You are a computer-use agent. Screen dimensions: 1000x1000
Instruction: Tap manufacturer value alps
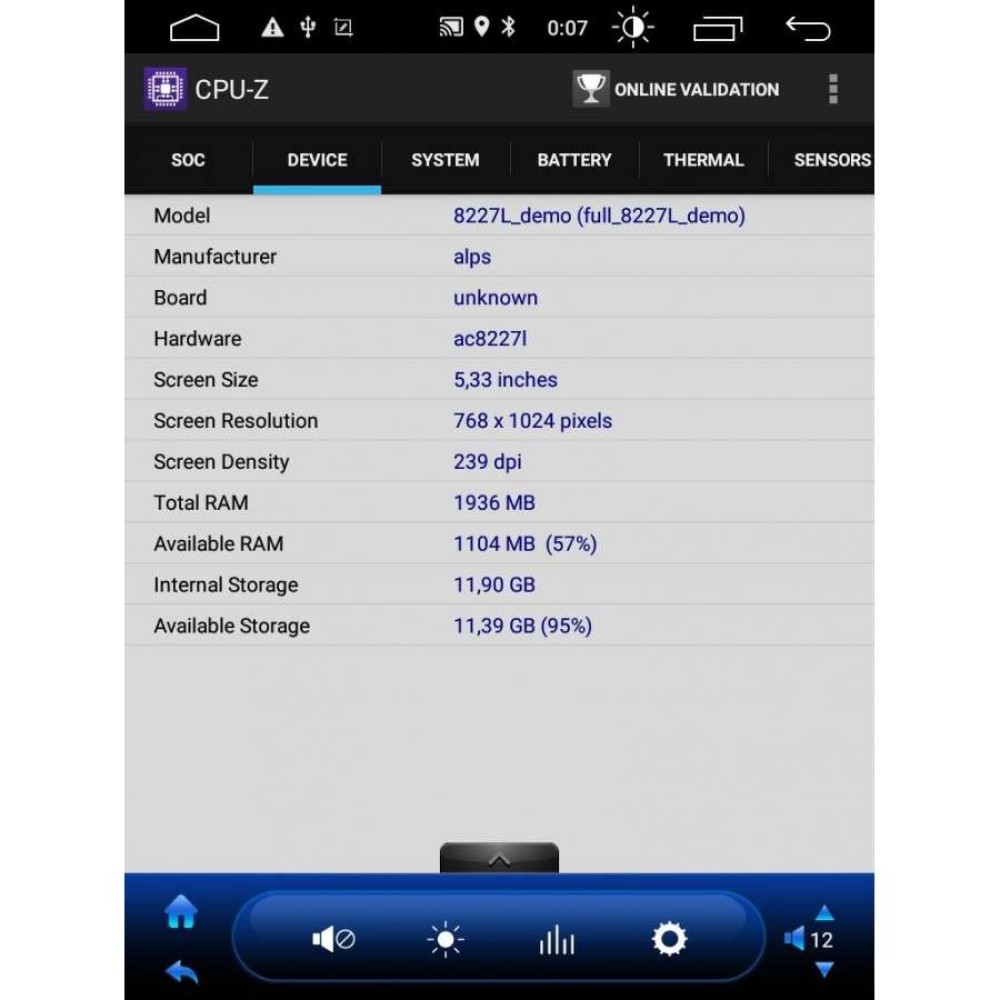(x=472, y=256)
